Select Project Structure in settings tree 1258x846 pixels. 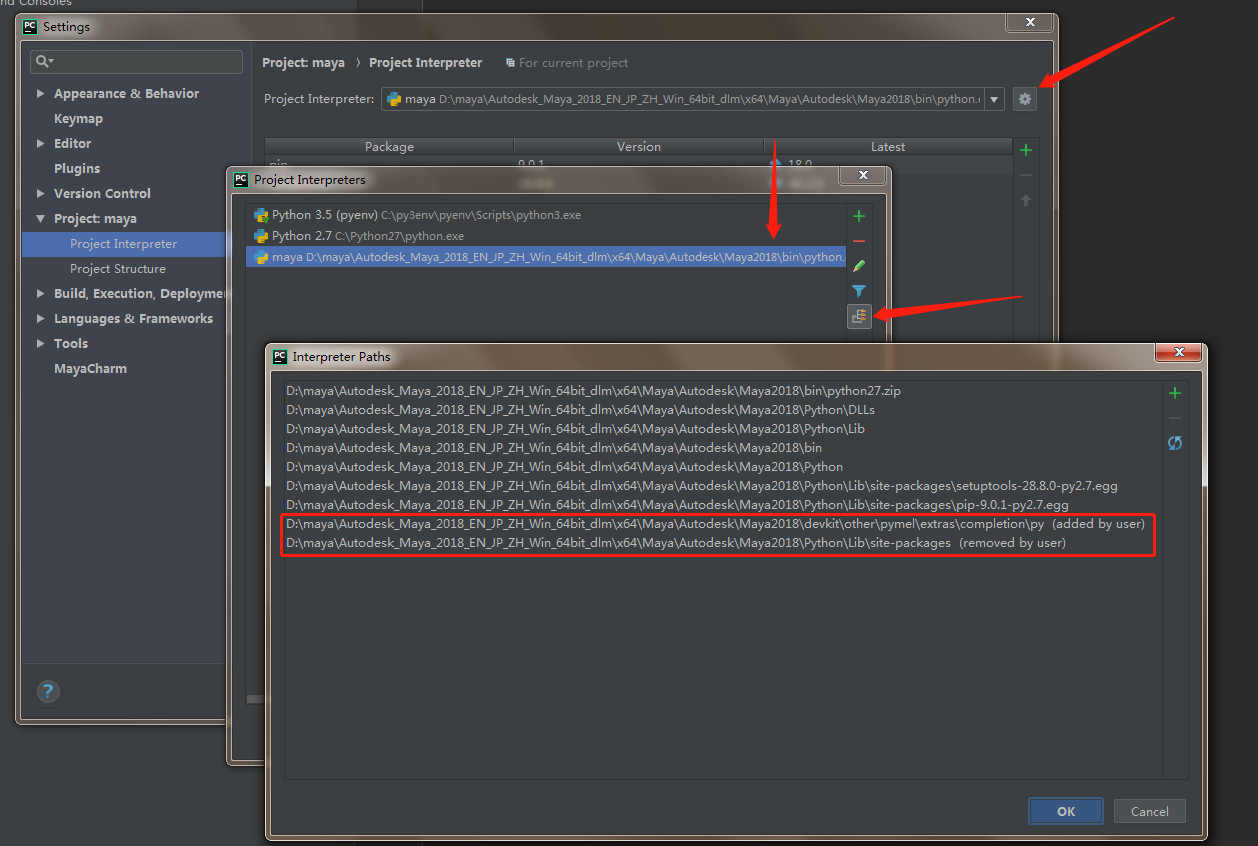118,269
